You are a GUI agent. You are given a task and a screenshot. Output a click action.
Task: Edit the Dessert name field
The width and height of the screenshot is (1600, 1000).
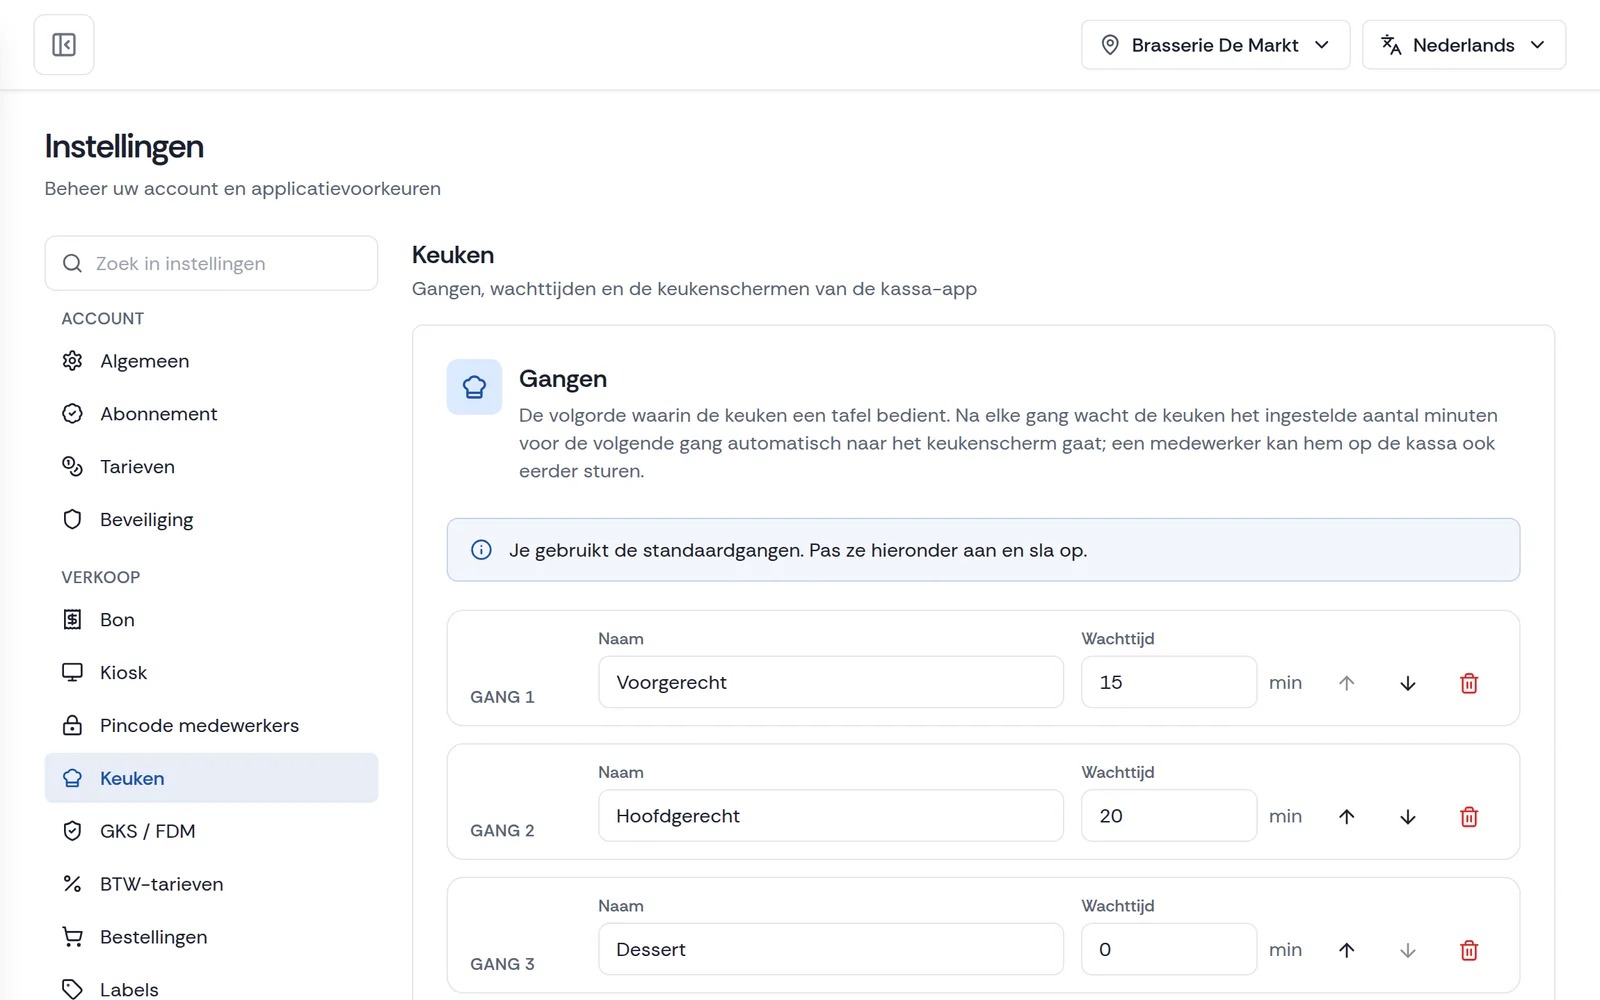(x=831, y=949)
